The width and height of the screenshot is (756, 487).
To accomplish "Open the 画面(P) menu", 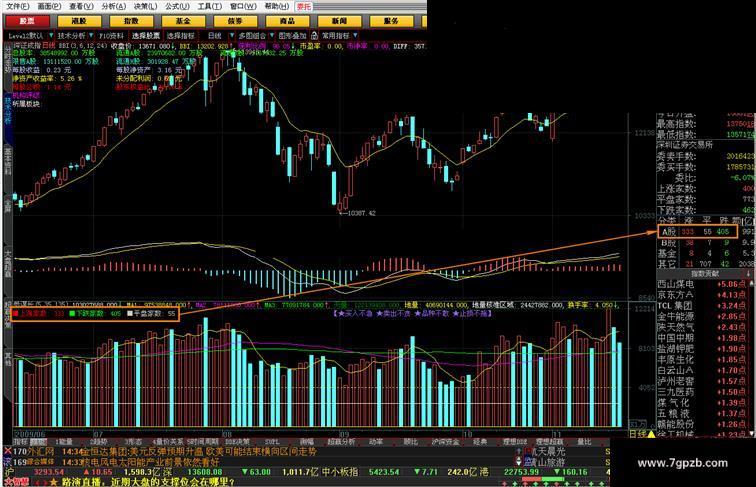I will [x=49, y=6].
